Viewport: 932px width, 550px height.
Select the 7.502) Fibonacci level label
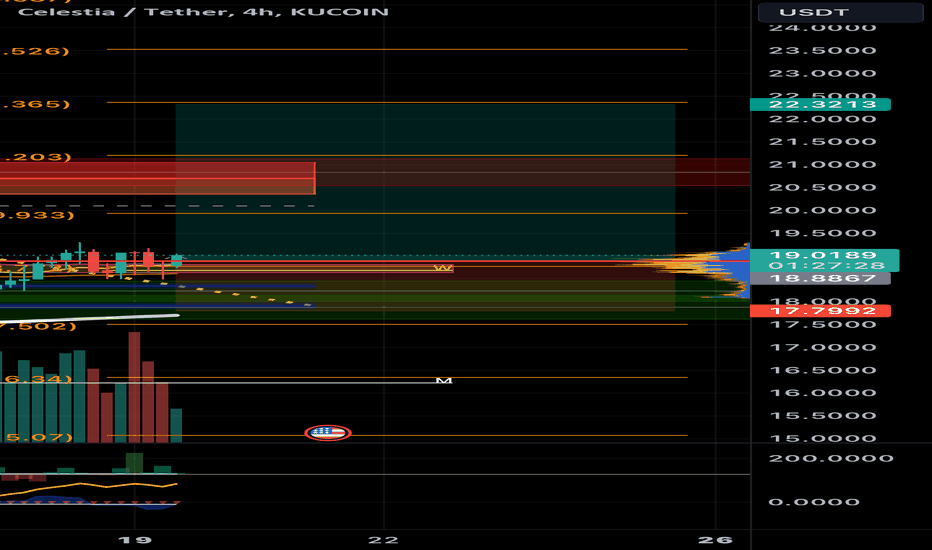pyautogui.click(x=38, y=326)
